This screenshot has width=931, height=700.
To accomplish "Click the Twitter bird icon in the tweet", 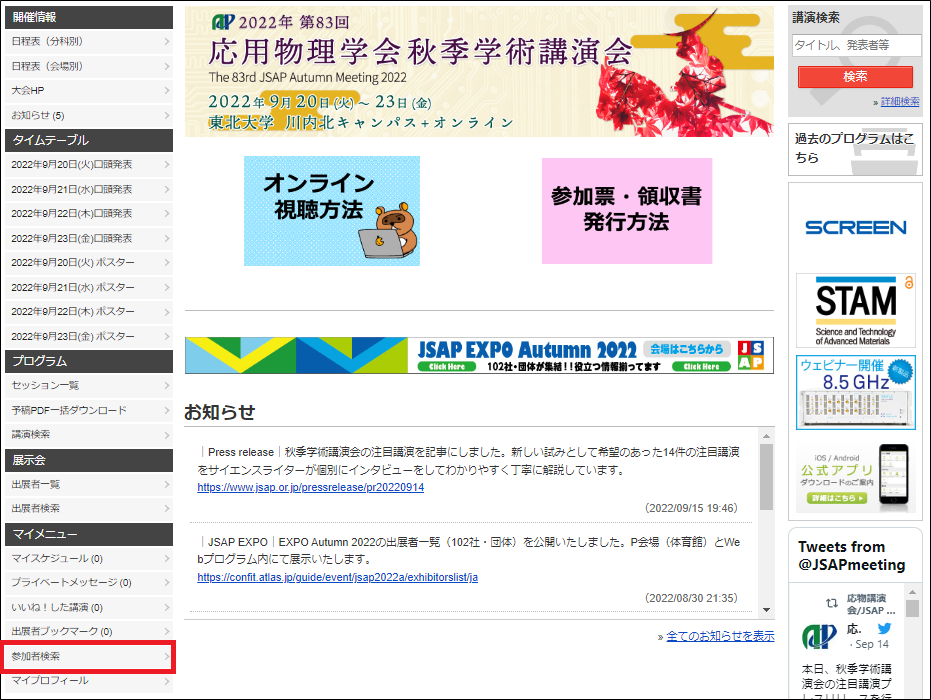I will pos(884,629).
